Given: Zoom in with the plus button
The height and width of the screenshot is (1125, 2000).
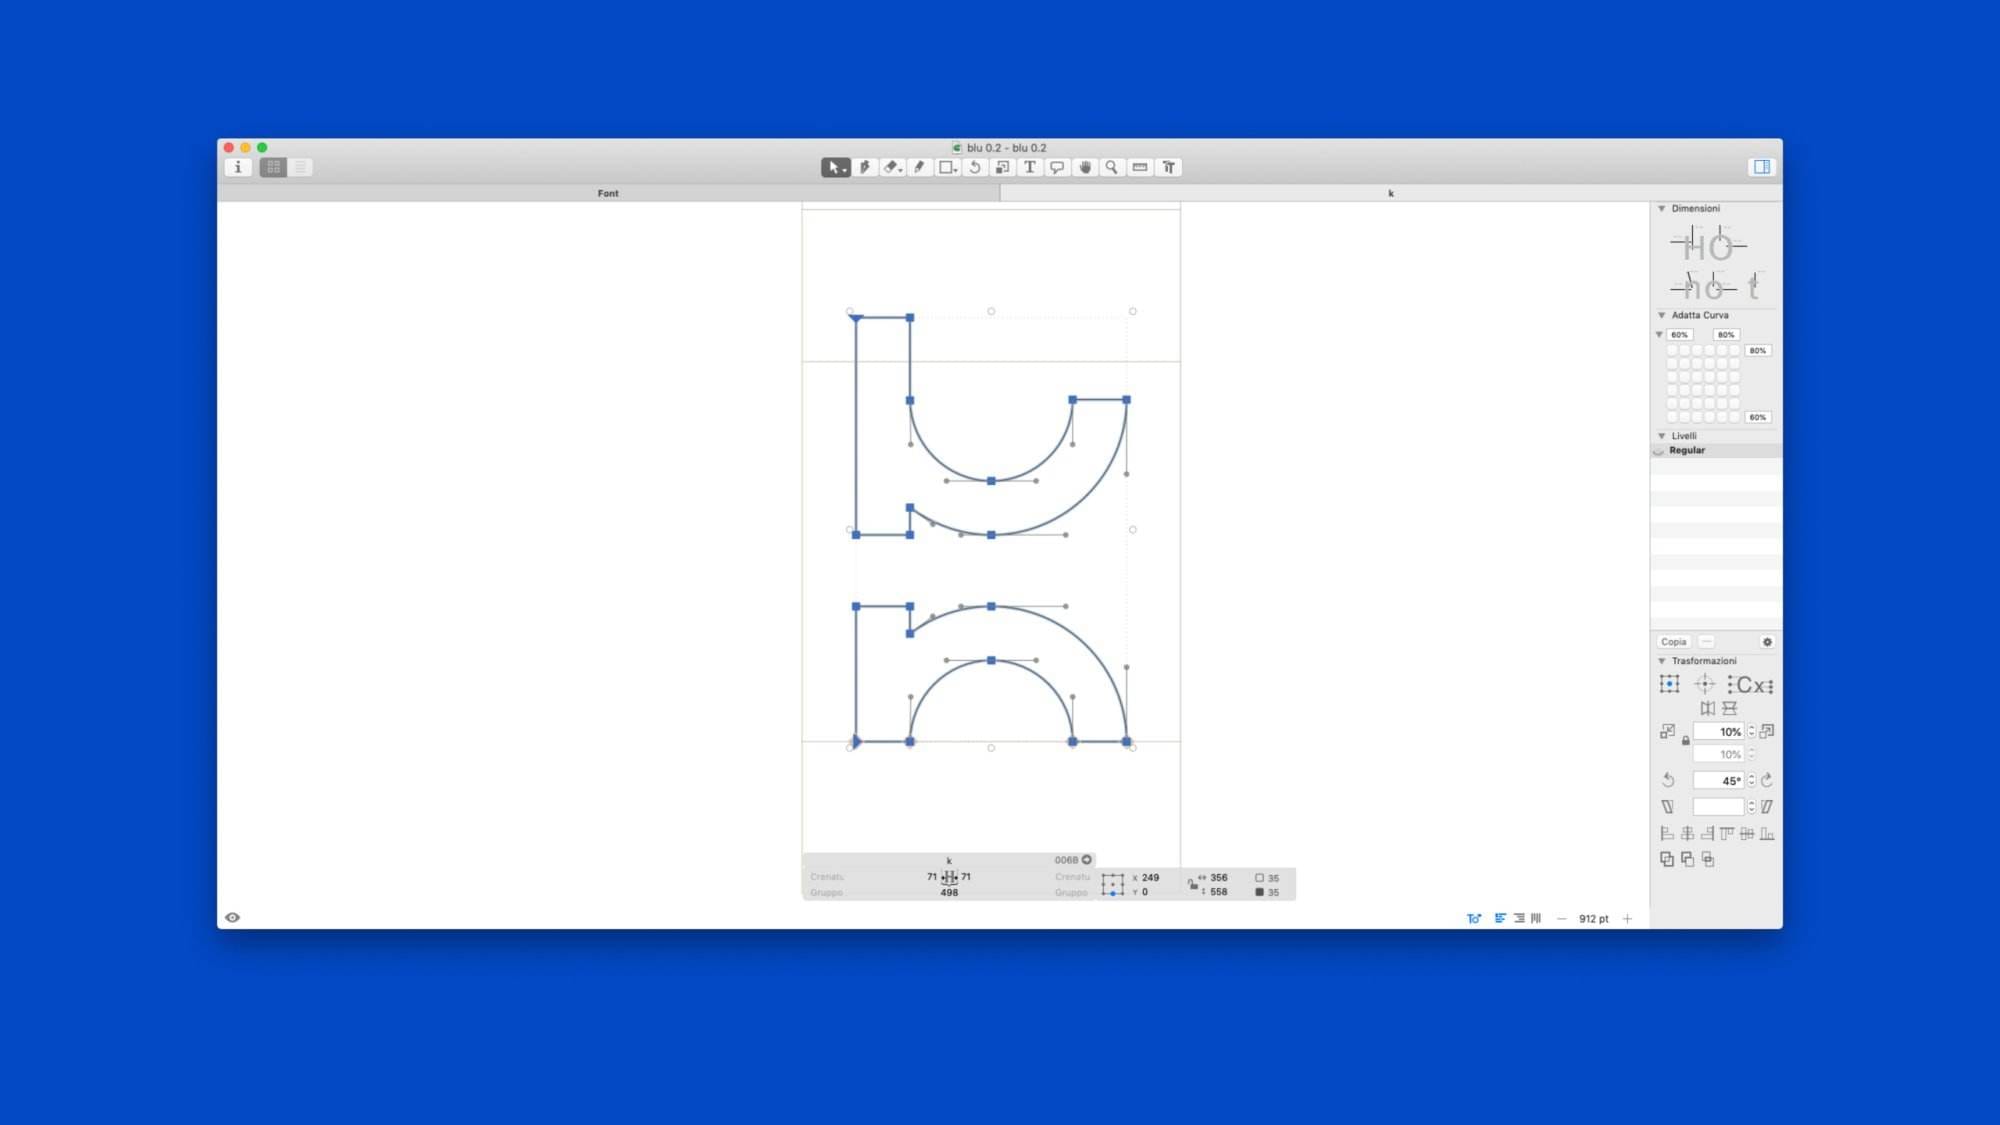Looking at the screenshot, I should click(x=1627, y=919).
